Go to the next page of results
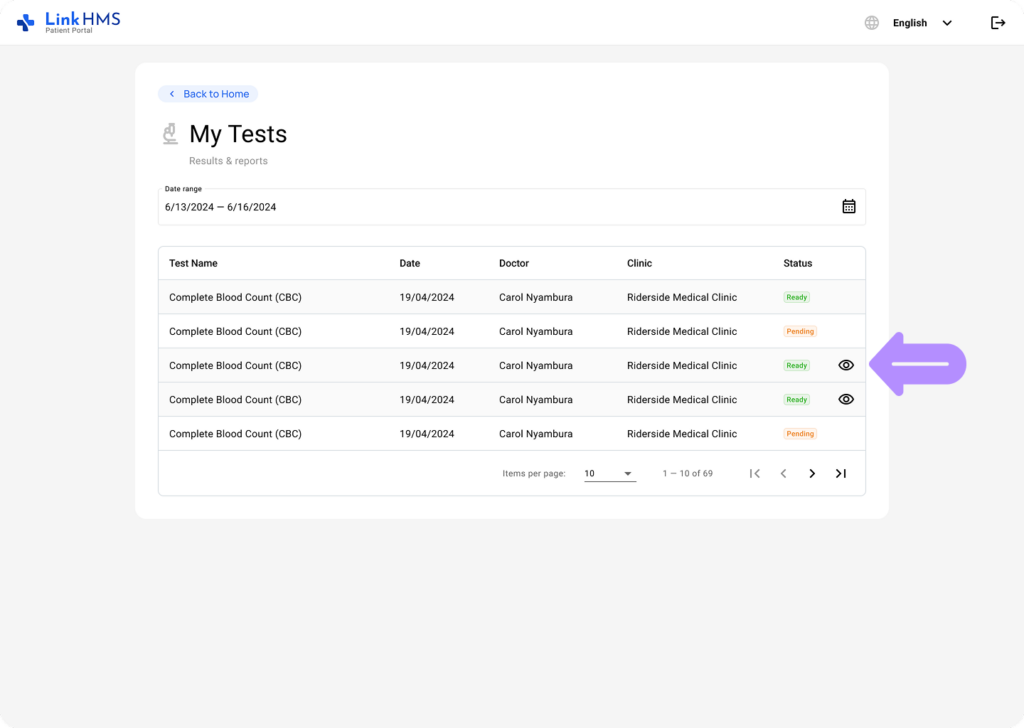 pos(812,473)
